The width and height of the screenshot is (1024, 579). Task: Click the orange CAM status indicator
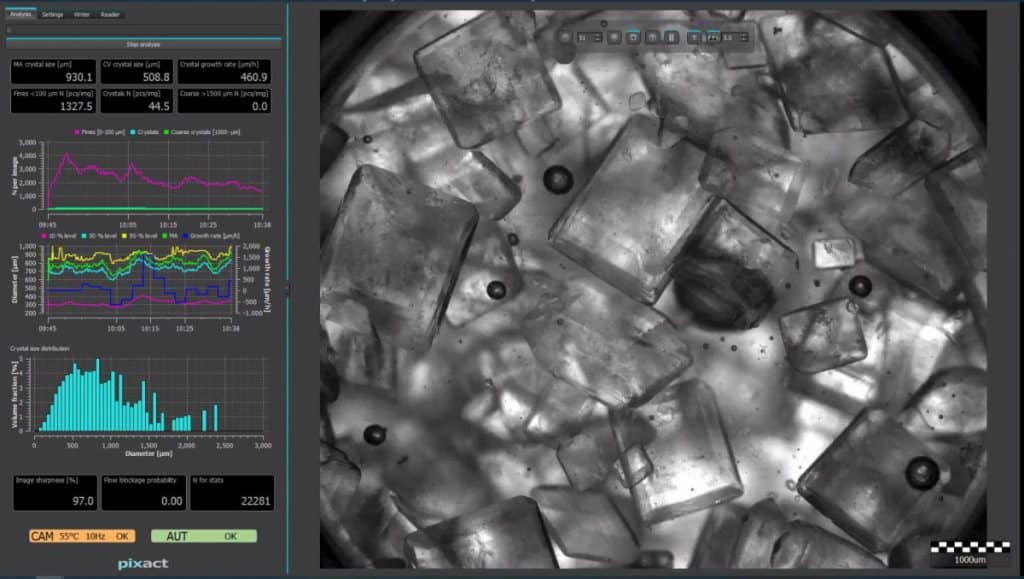coord(81,536)
